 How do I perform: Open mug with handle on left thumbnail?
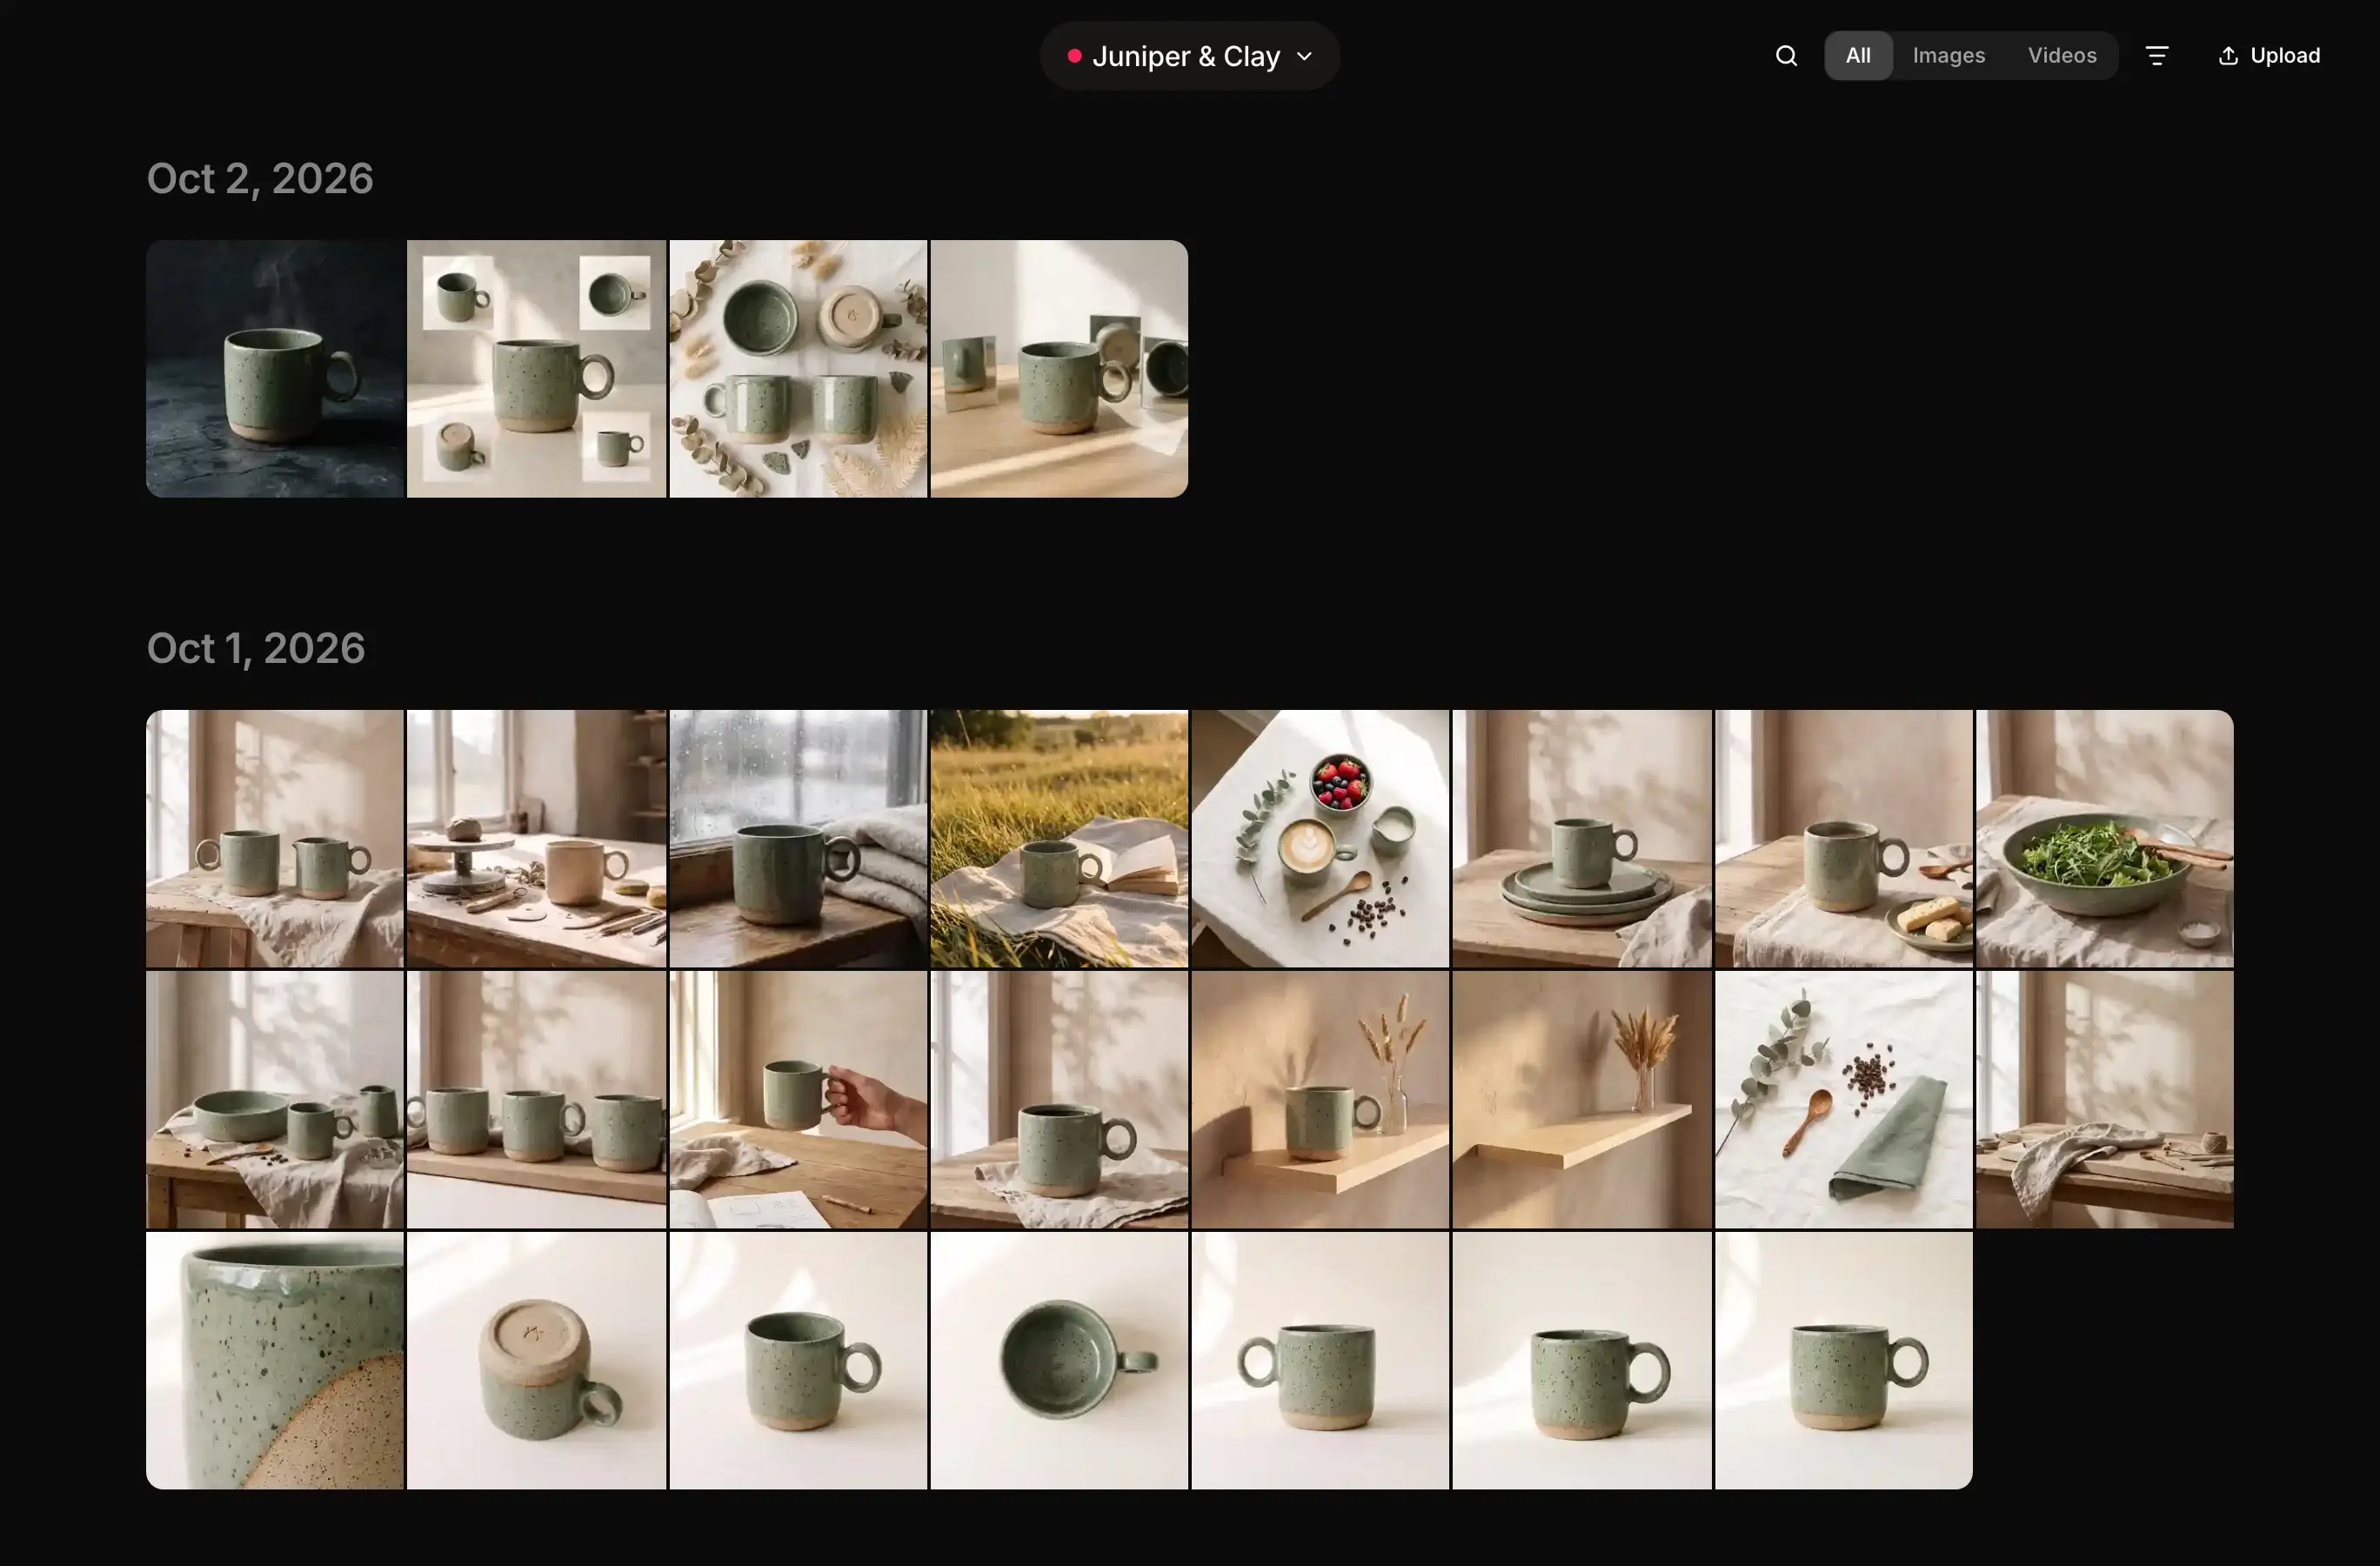1320,1361
